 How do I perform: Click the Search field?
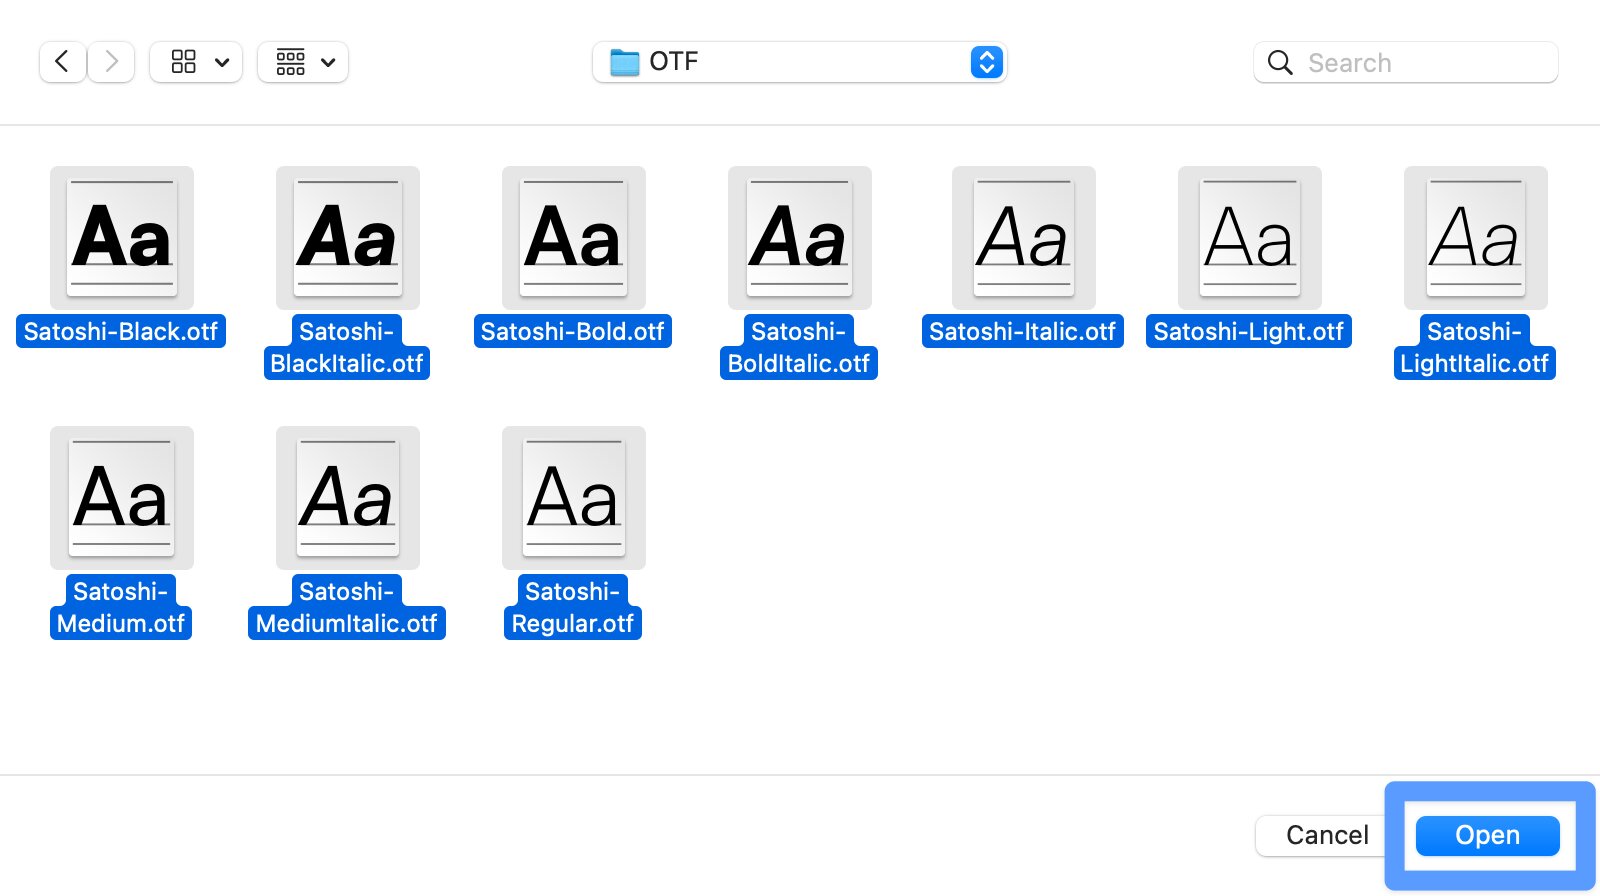1405,62
